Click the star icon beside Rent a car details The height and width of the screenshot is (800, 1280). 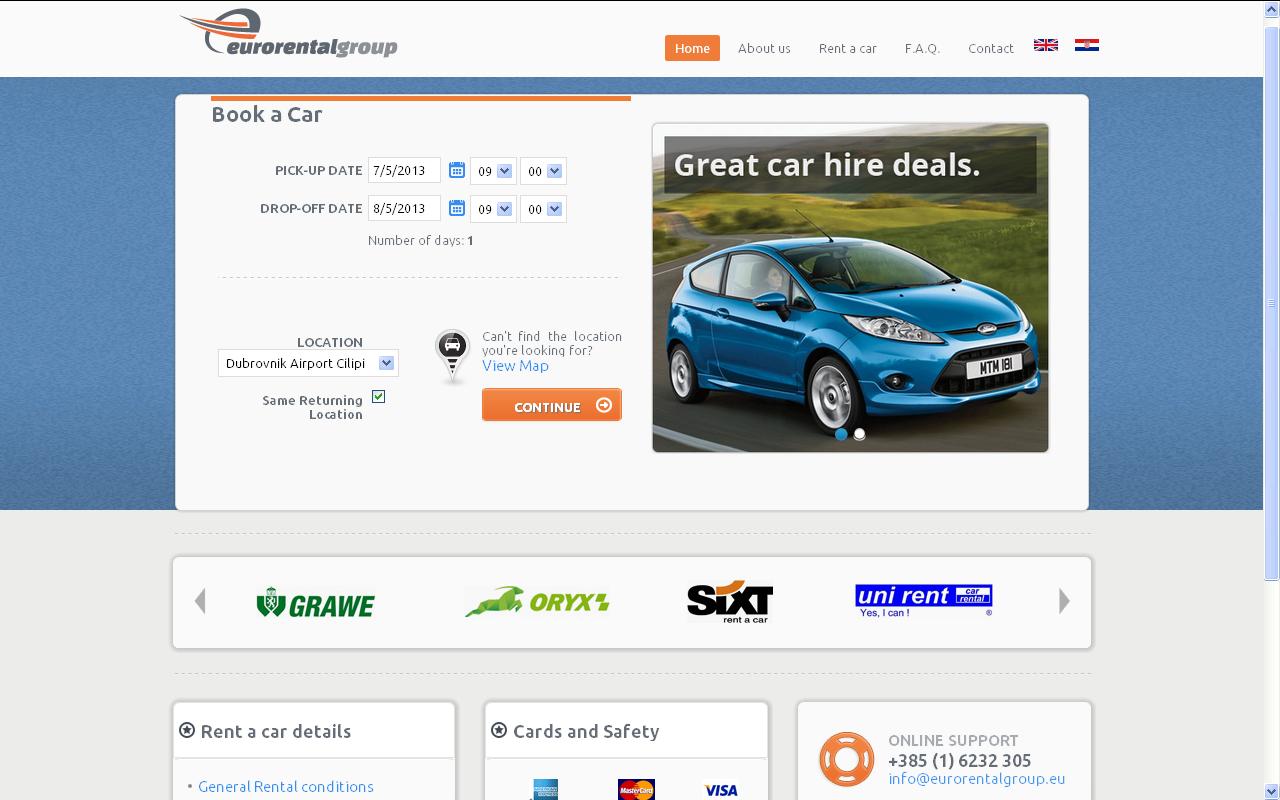(x=187, y=730)
